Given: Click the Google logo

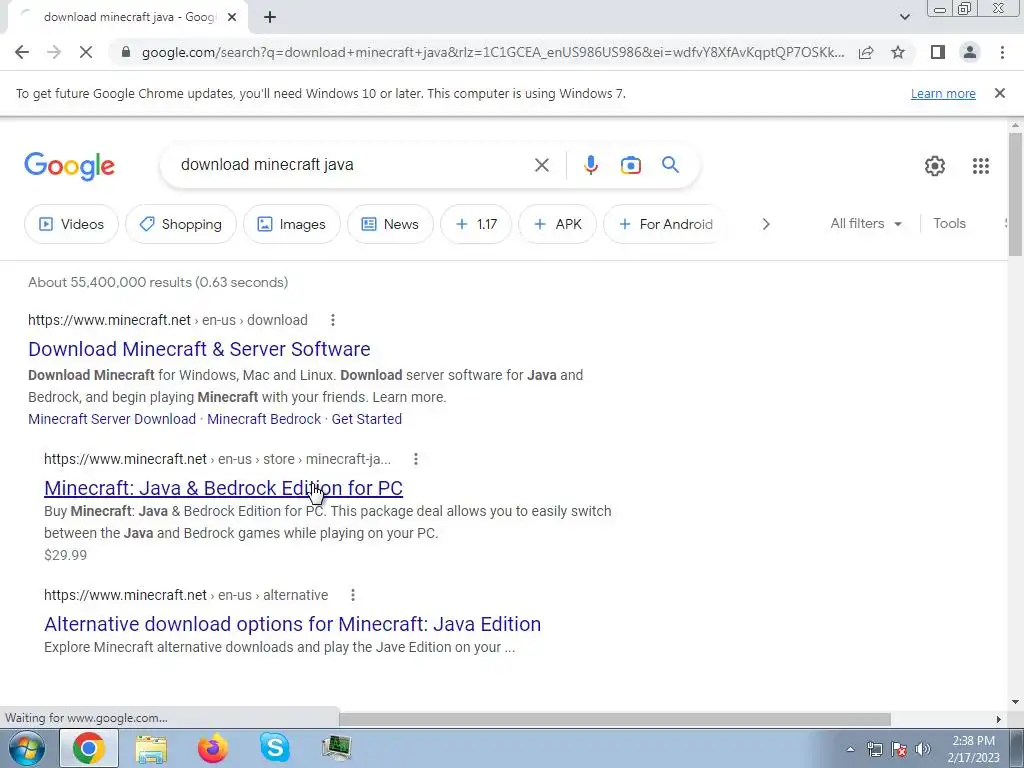Looking at the screenshot, I should click(x=69, y=166).
